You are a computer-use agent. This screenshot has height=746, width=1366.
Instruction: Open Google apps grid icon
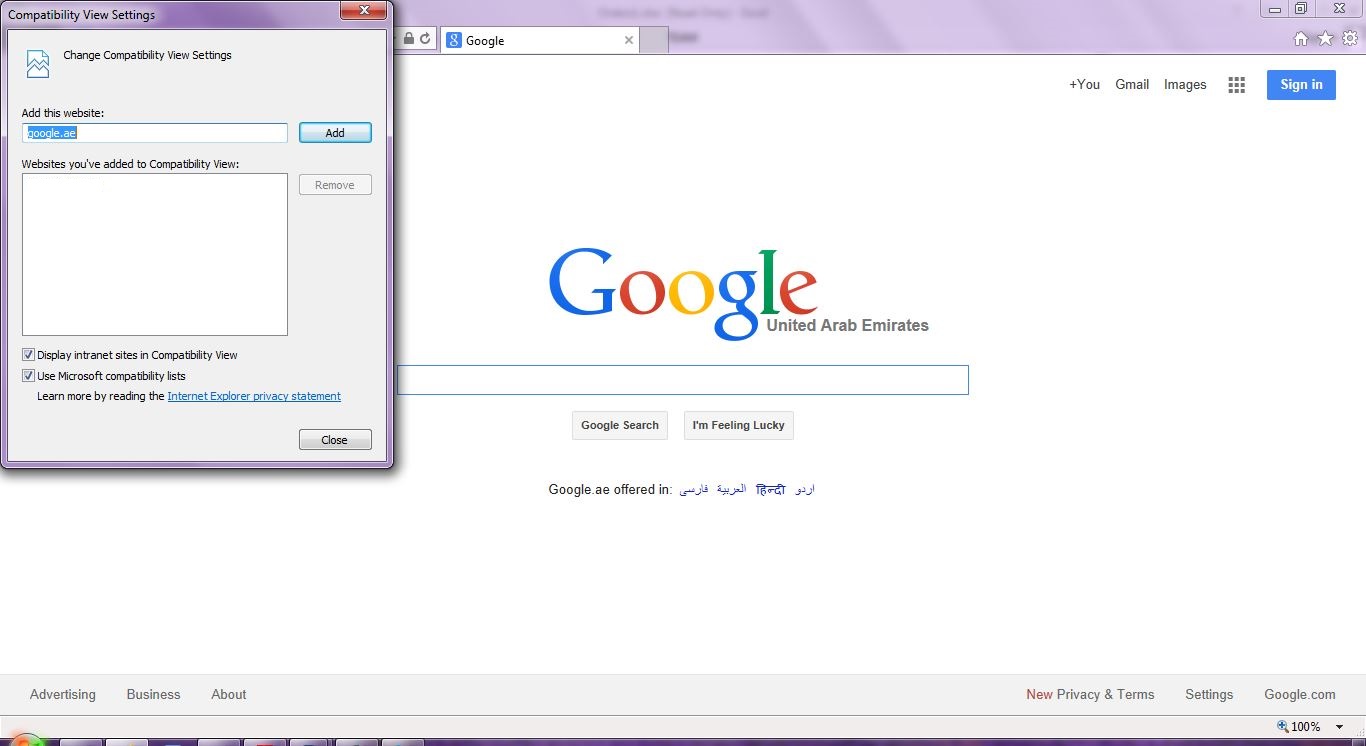coord(1237,85)
